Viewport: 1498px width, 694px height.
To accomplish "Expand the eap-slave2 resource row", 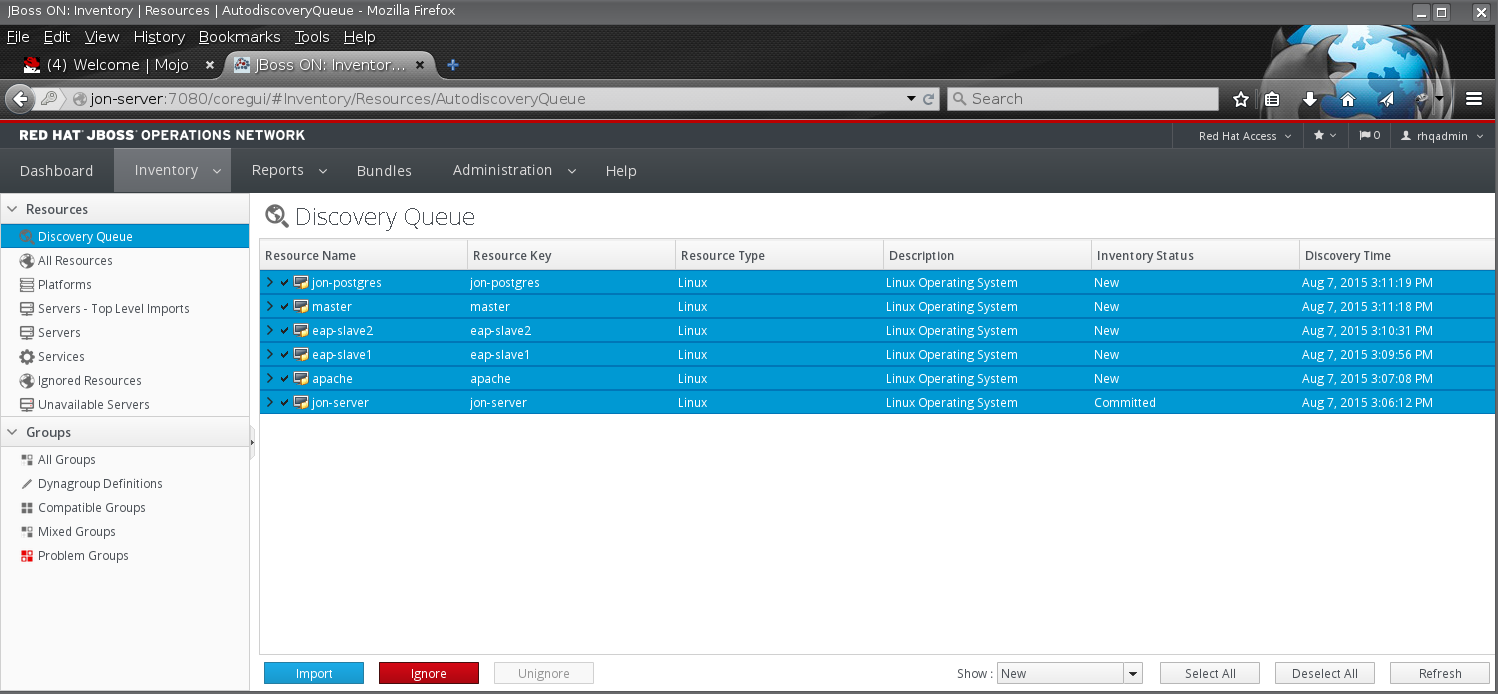I will pyautogui.click(x=270, y=331).
